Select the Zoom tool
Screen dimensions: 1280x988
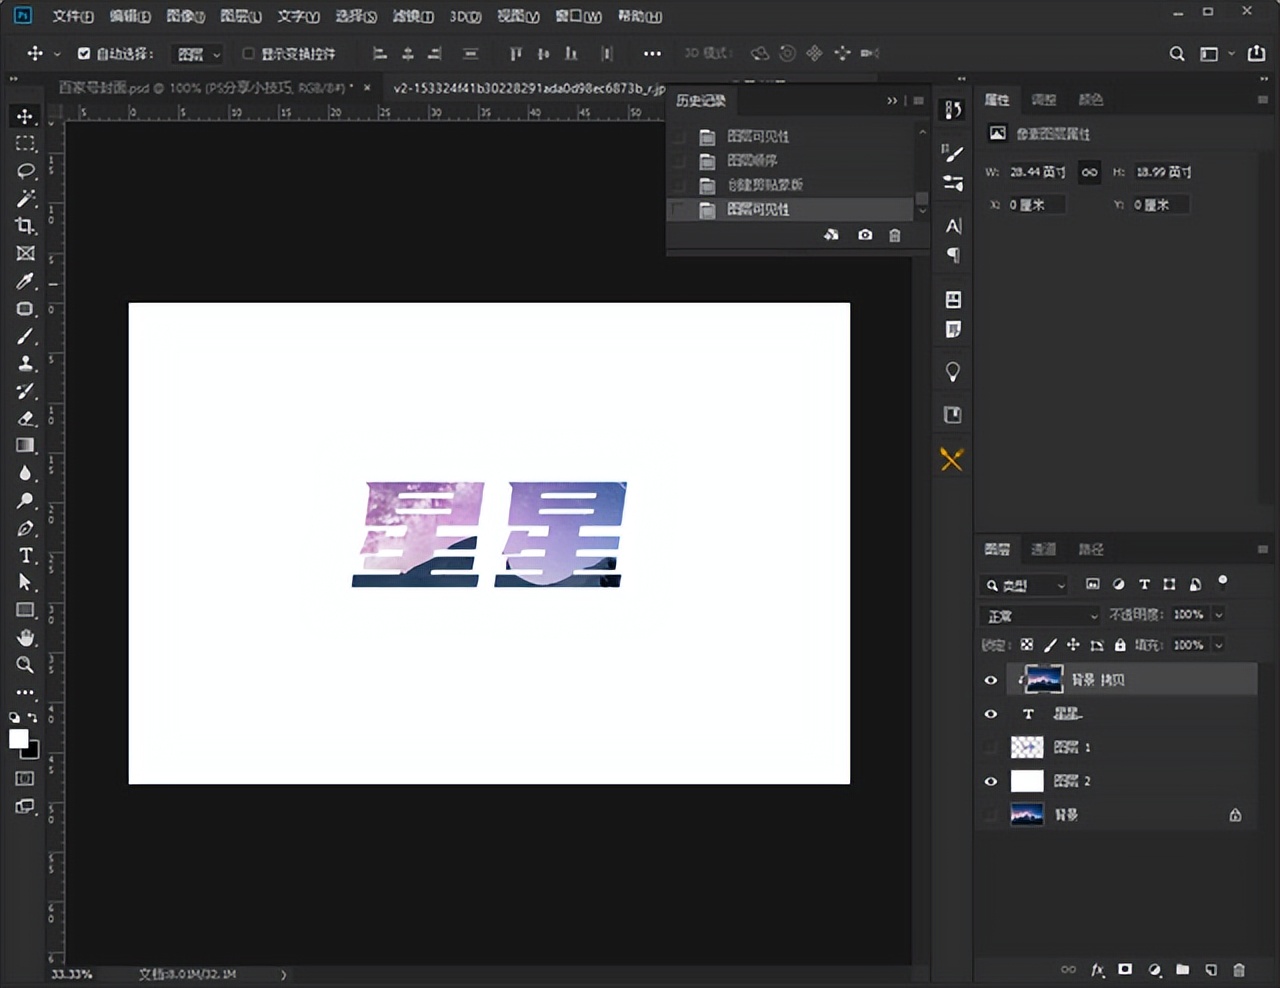(26, 665)
